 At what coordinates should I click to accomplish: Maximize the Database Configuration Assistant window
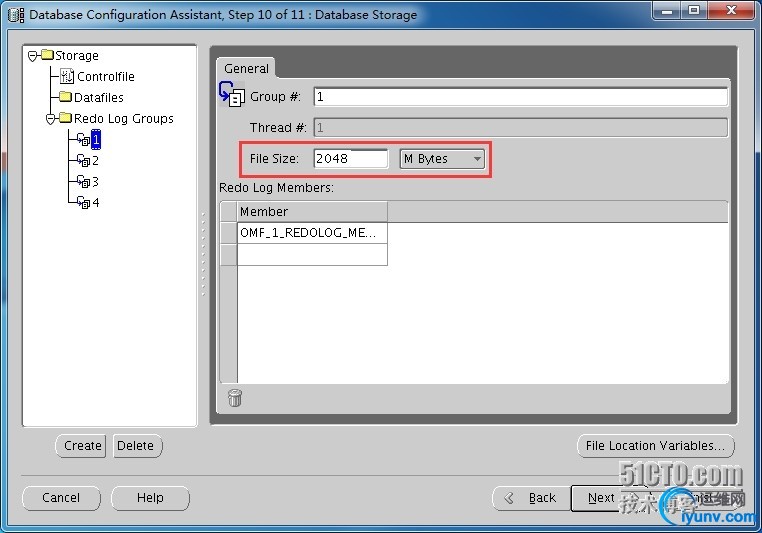point(694,10)
